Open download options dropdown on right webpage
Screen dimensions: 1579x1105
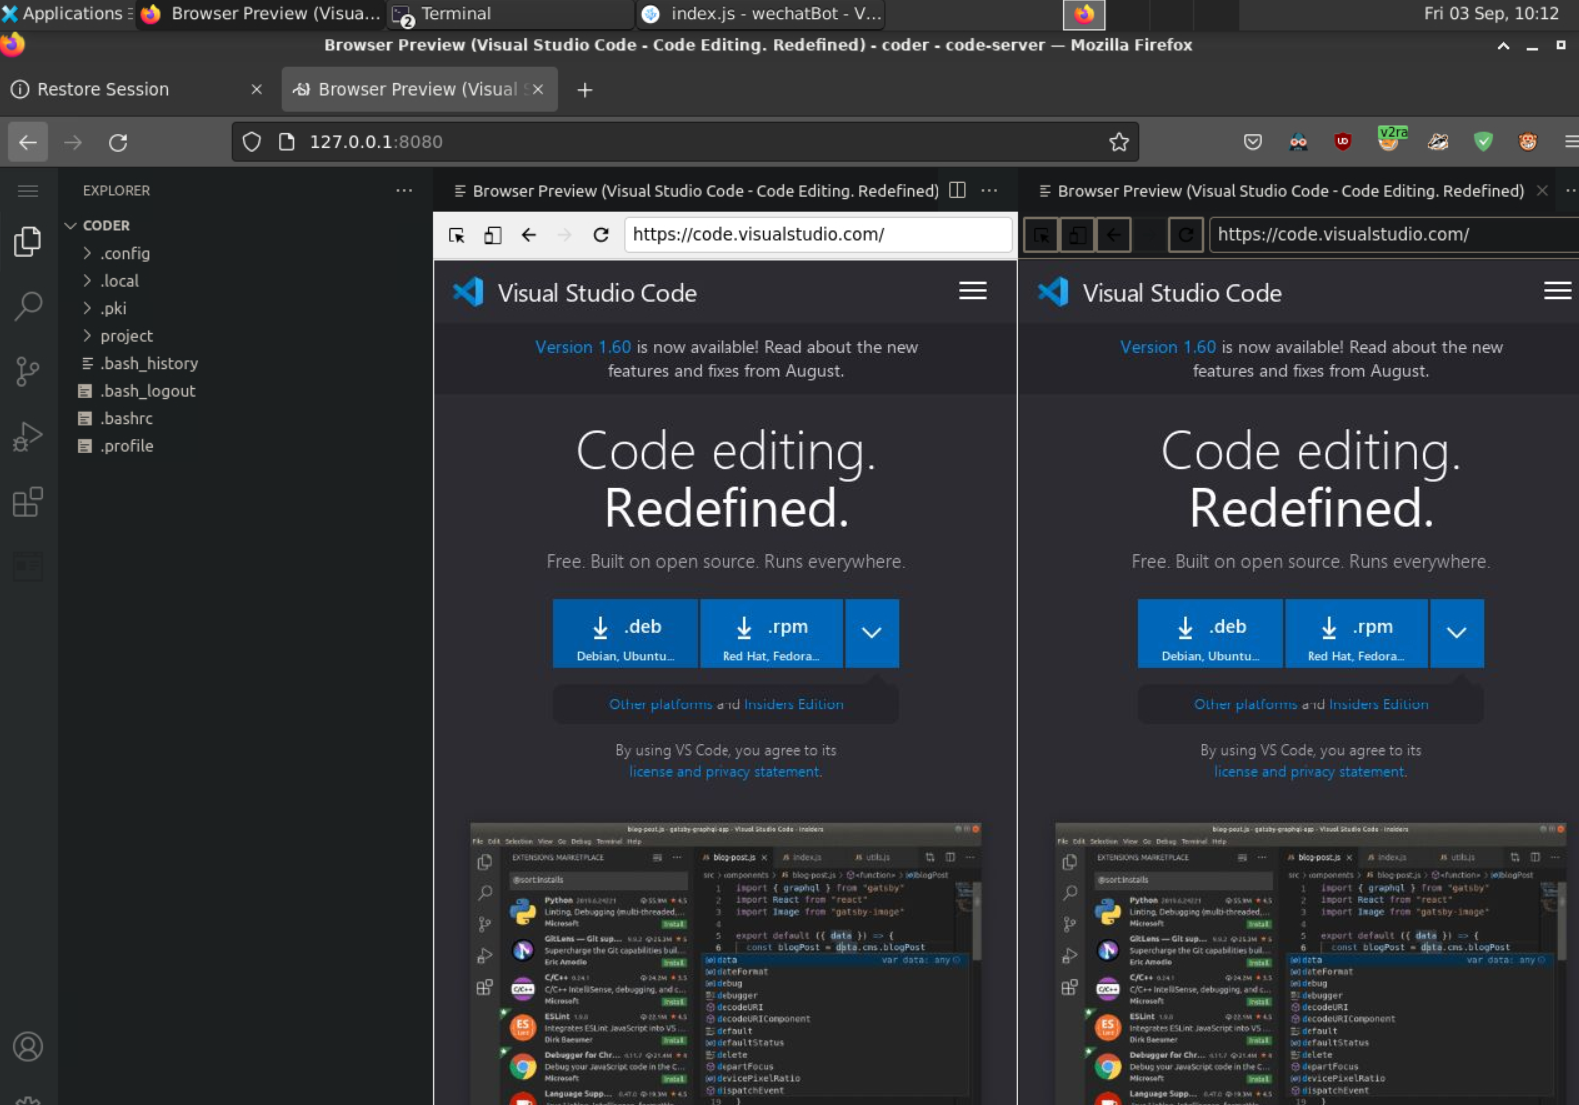tap(1457, 633)
